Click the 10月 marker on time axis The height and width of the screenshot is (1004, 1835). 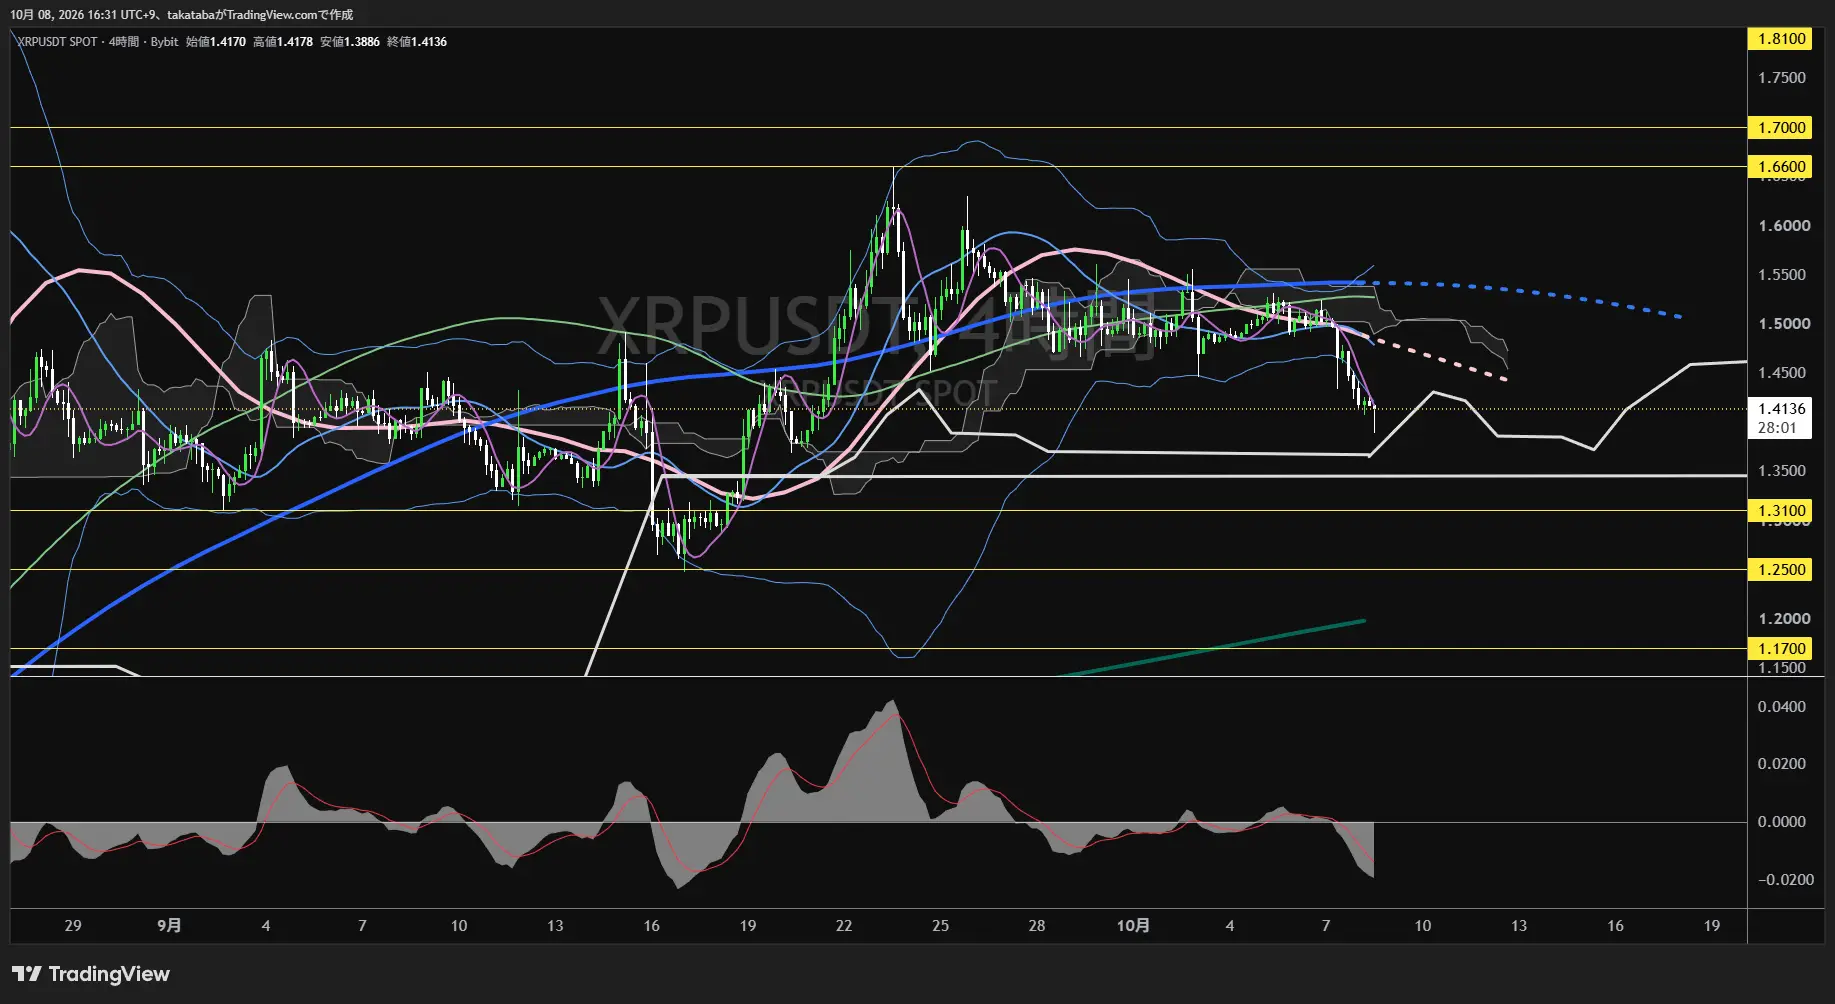pos(1133,926)
